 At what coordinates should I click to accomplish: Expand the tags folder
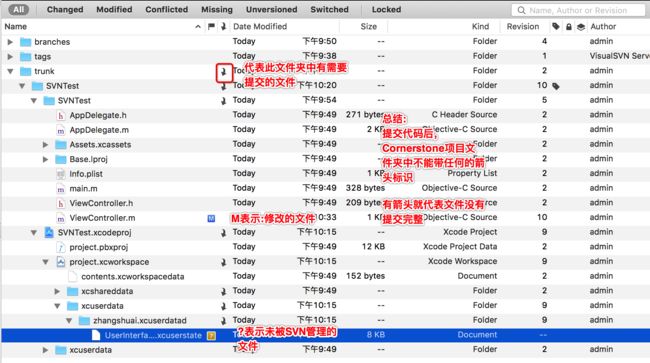(x=10, y=56)
